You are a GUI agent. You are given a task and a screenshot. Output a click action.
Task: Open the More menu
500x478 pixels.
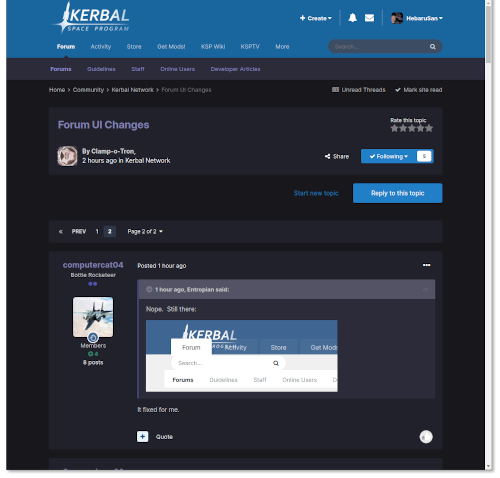(282, 47)
